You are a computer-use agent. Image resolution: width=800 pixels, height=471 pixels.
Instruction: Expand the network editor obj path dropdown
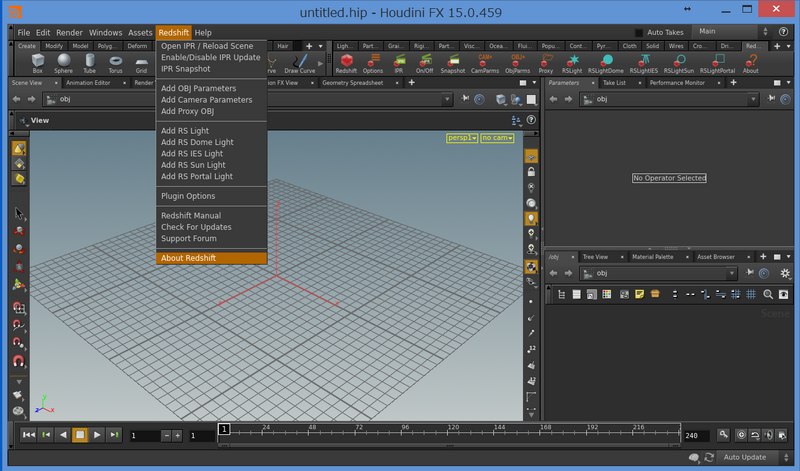(732, 274)
